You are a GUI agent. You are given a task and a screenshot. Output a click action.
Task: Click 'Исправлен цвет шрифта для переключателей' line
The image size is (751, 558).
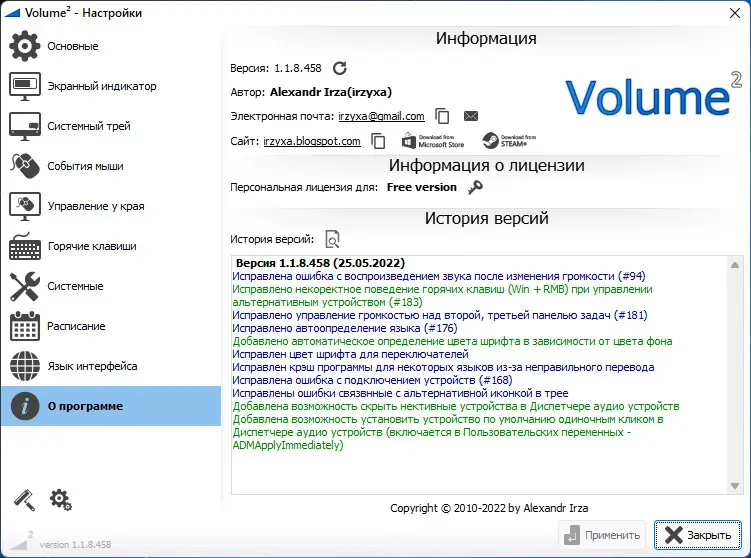click(351, 354)
